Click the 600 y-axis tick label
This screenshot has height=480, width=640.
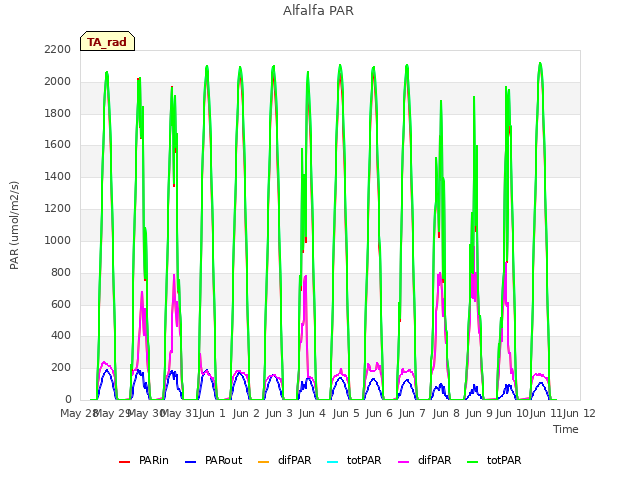click(x=61, y=304)
